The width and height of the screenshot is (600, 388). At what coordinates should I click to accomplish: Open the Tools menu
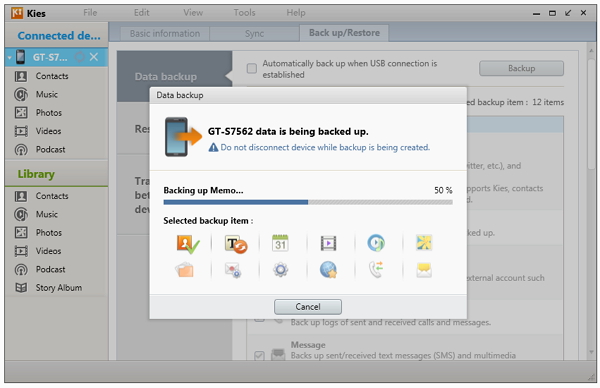(244, 13)
